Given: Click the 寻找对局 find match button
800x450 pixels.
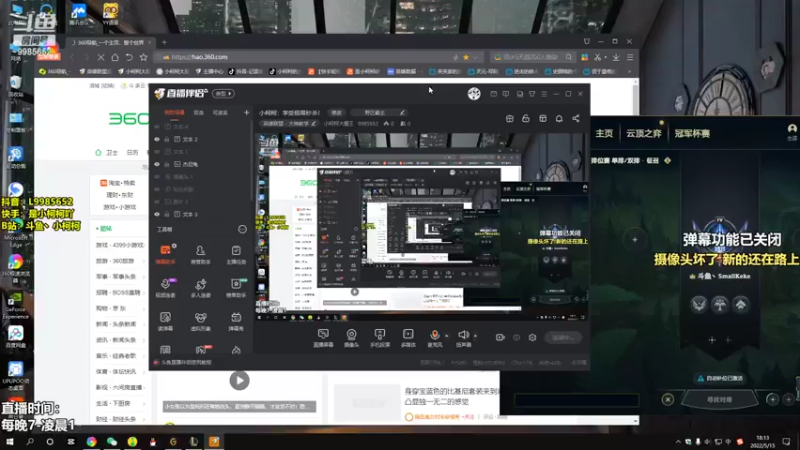Looking at the screenshot, I should pyautogui.click(x=719, y=399).
